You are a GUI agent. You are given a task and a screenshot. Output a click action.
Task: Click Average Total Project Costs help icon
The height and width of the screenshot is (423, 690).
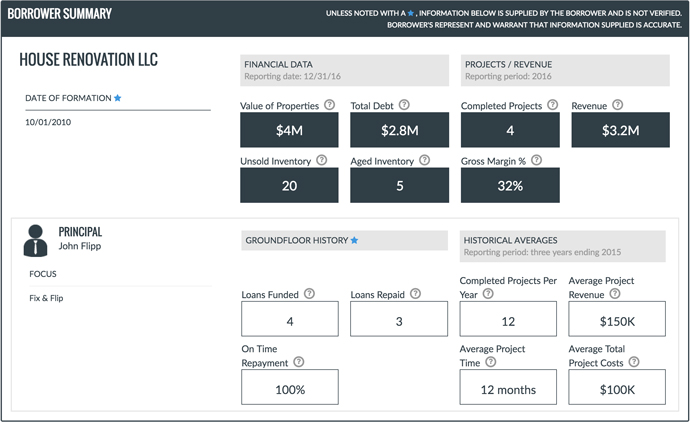(632, 362)
